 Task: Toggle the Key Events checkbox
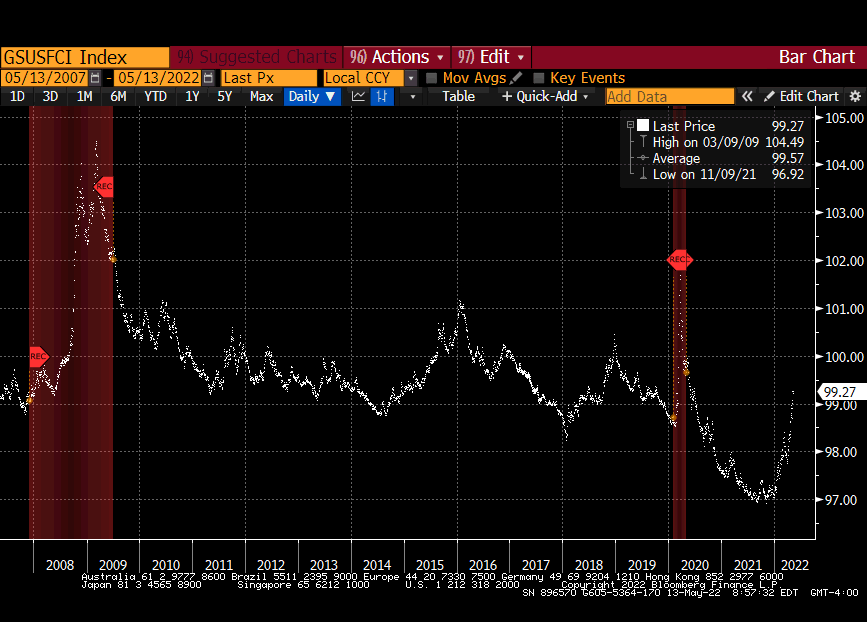[x=539, y=78]
